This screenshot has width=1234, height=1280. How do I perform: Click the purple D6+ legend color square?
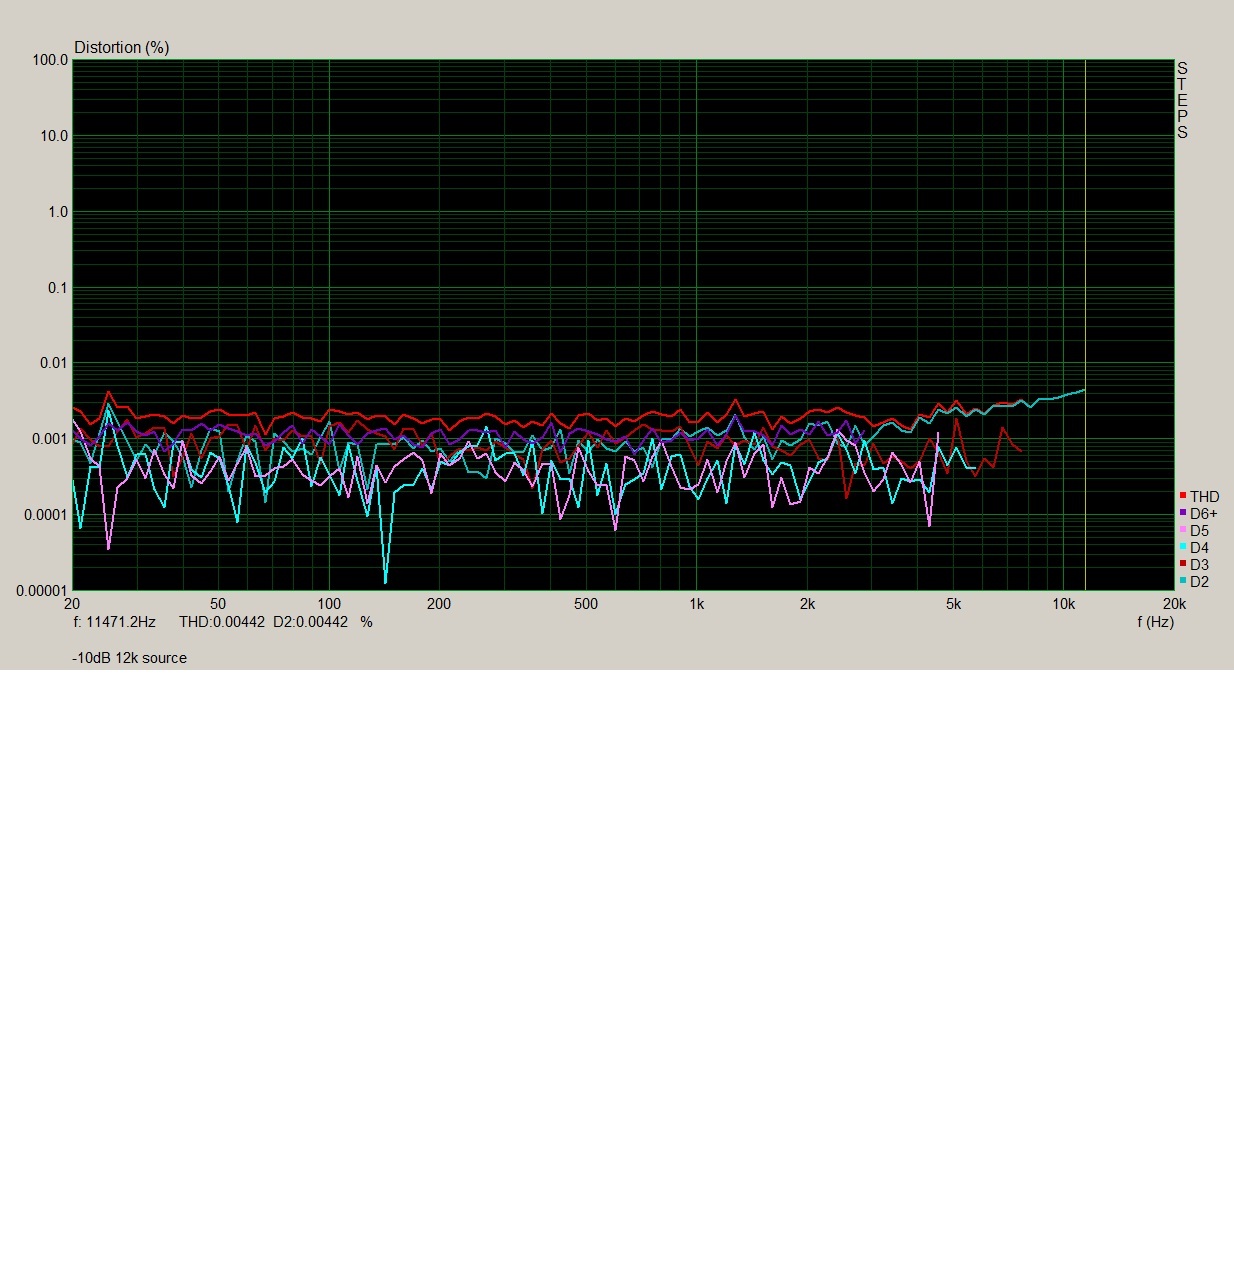coord(1183,513)
